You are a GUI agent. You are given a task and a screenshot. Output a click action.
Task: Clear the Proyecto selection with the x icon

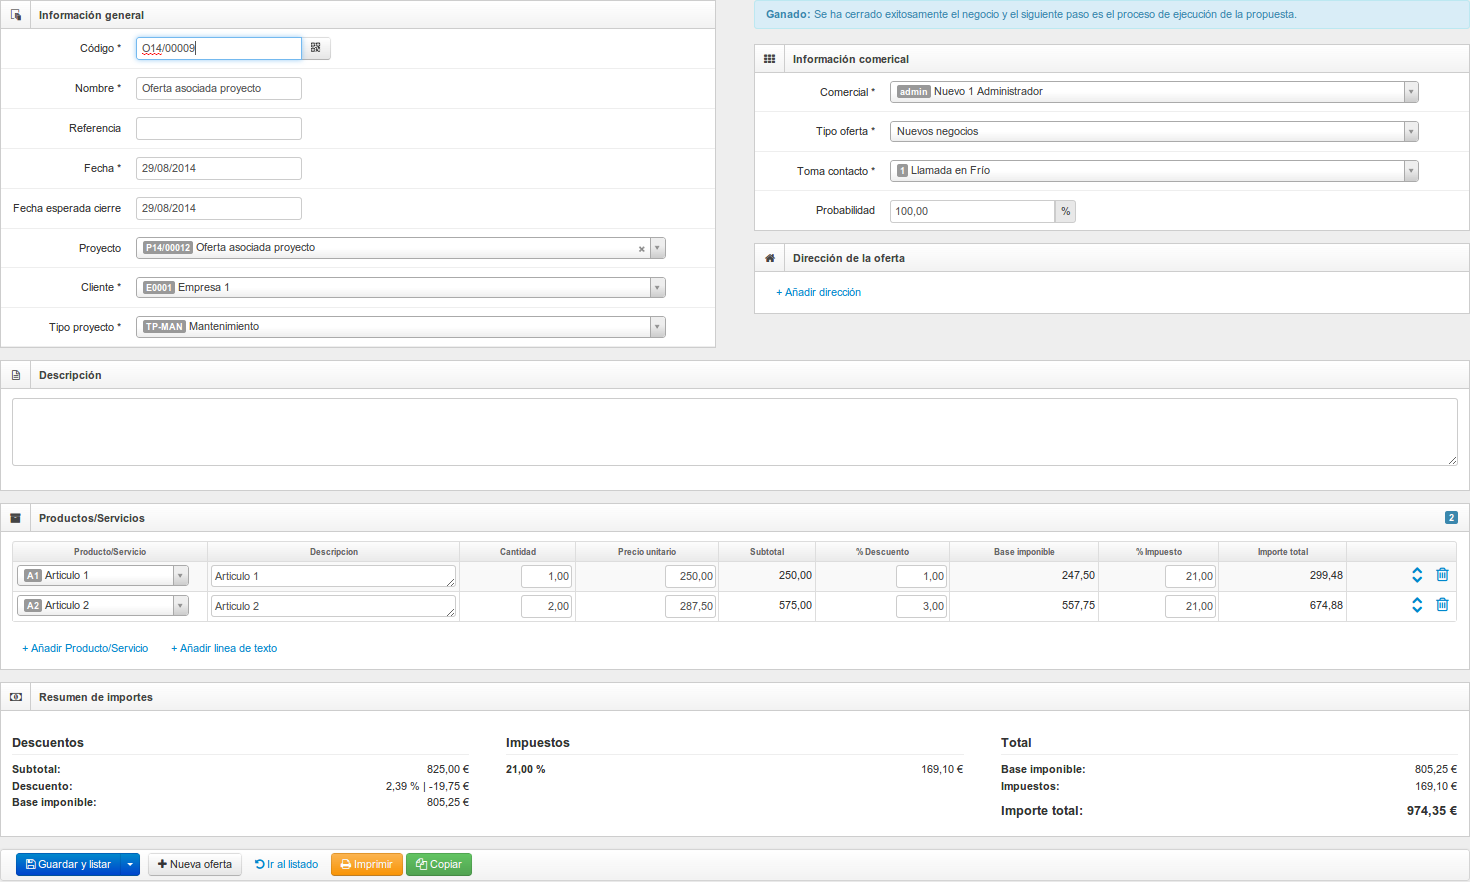click(641, 249)
